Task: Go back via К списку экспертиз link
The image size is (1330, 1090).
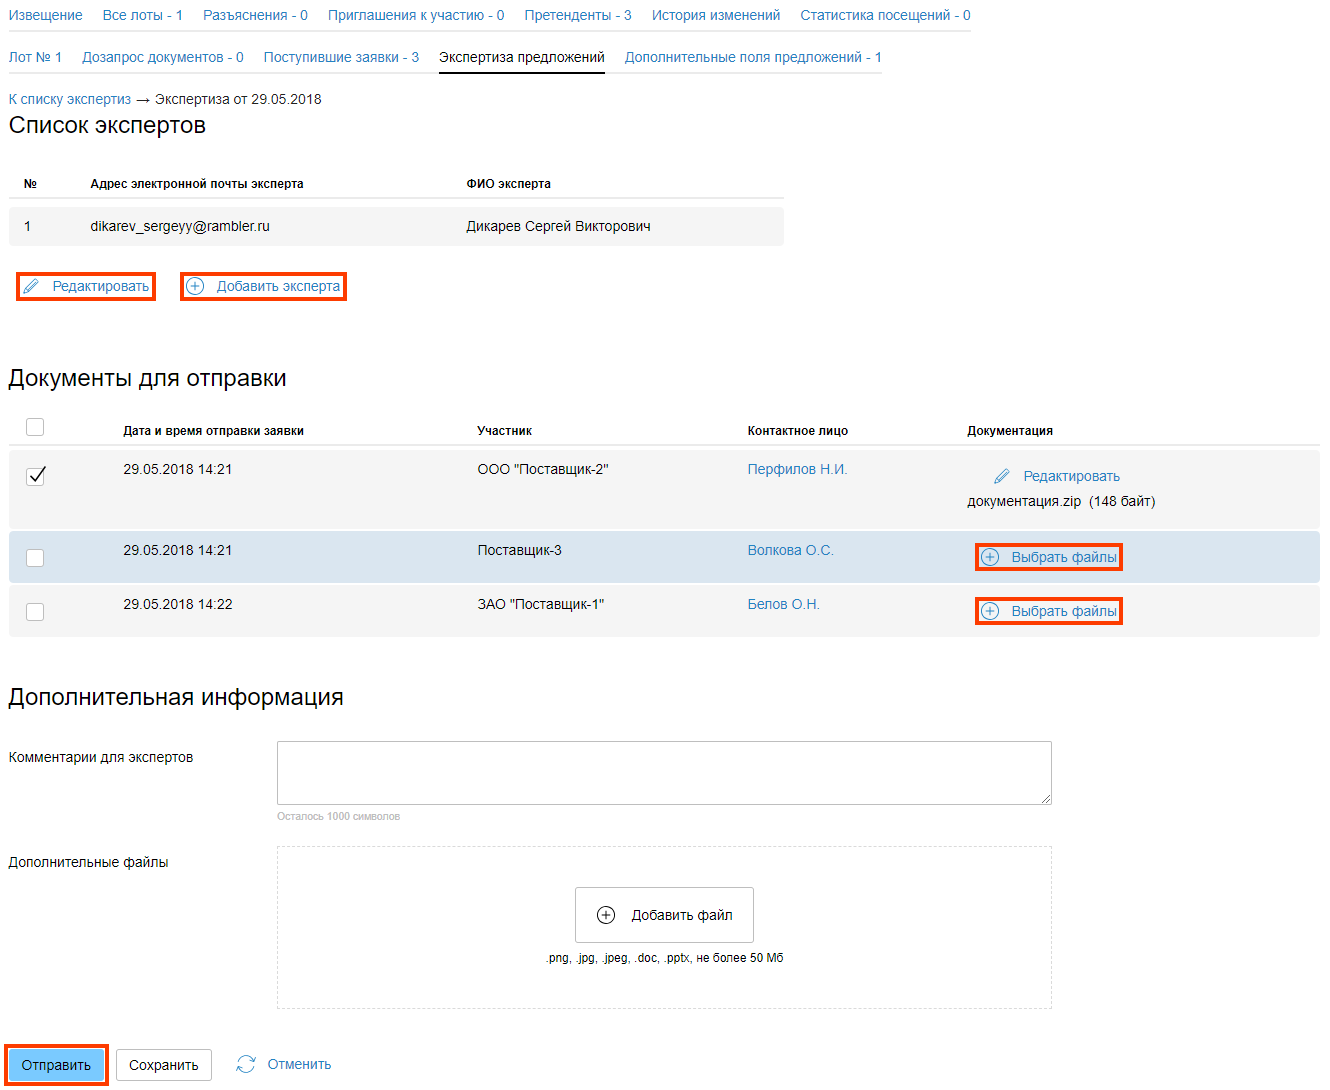Action: tap(70, 100)
